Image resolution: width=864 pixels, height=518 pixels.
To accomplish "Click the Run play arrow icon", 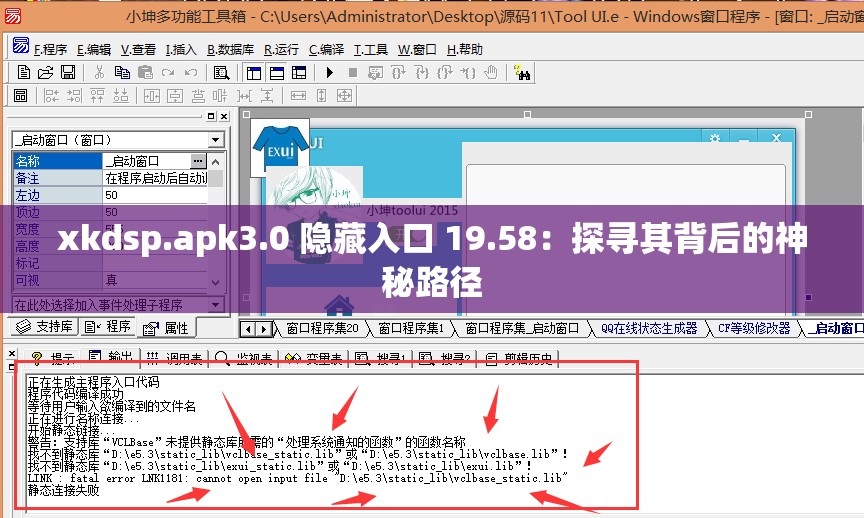I will pyautogui.click(x=330, y=72).
